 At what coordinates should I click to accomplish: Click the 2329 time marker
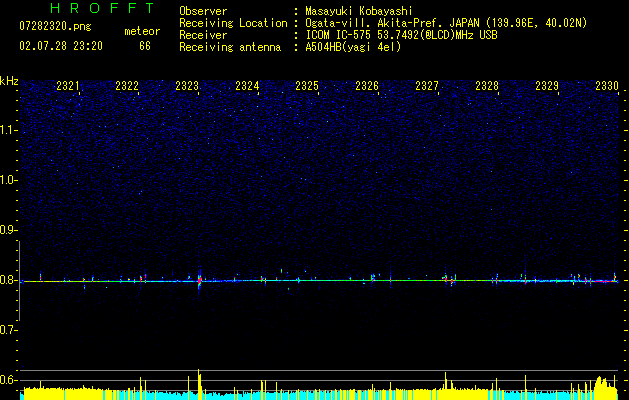[547, 86]
